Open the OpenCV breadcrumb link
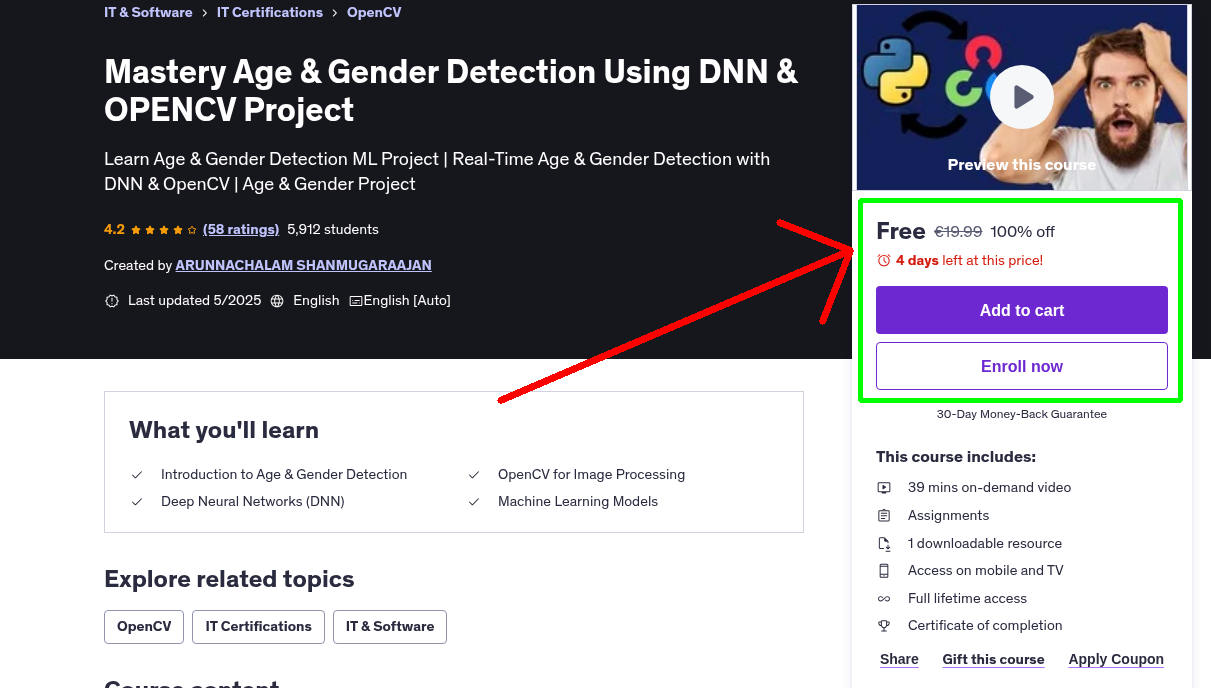Screen dimensions: 1211x688 click(x=374, y=12)
